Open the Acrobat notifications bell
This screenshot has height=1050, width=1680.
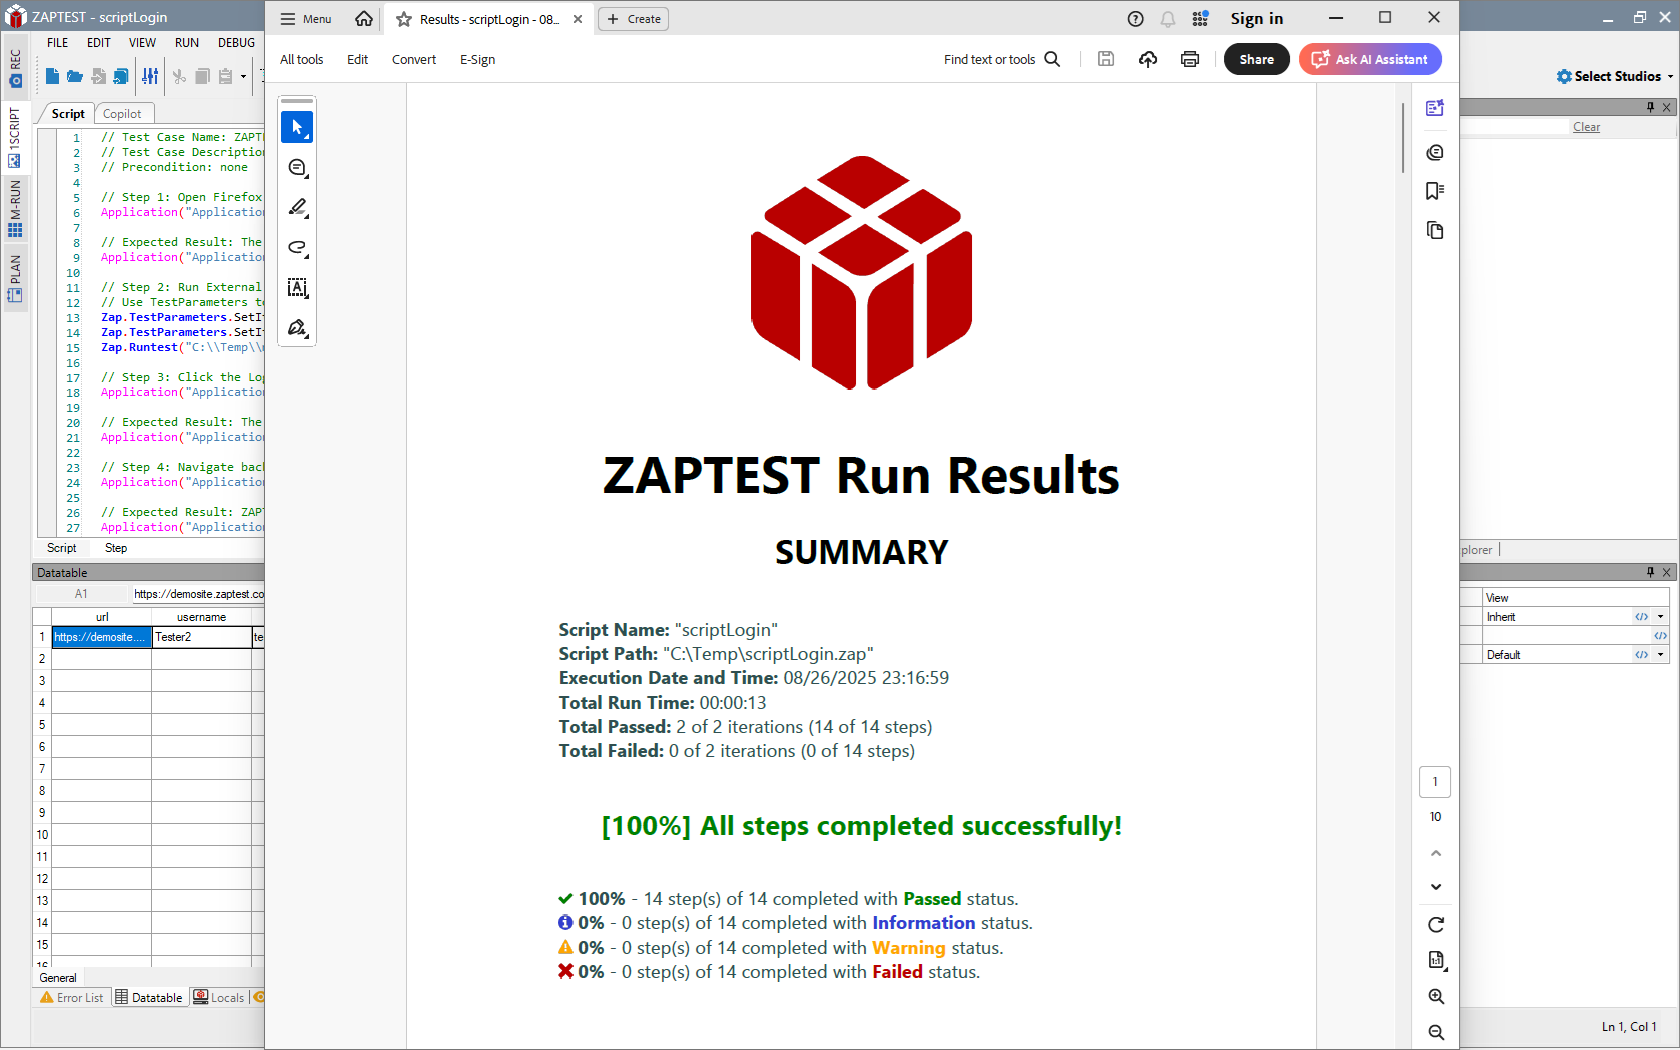pos(1168,19)
